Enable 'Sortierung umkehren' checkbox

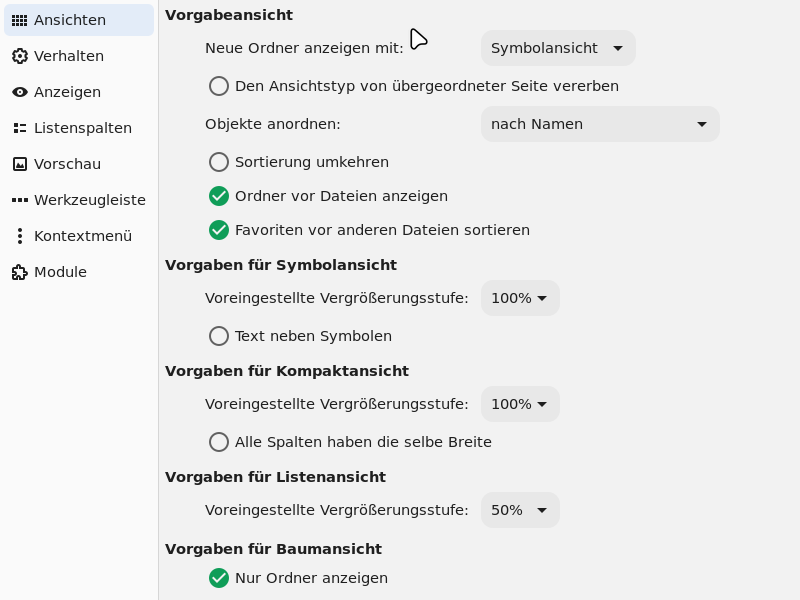click(219, 162)
